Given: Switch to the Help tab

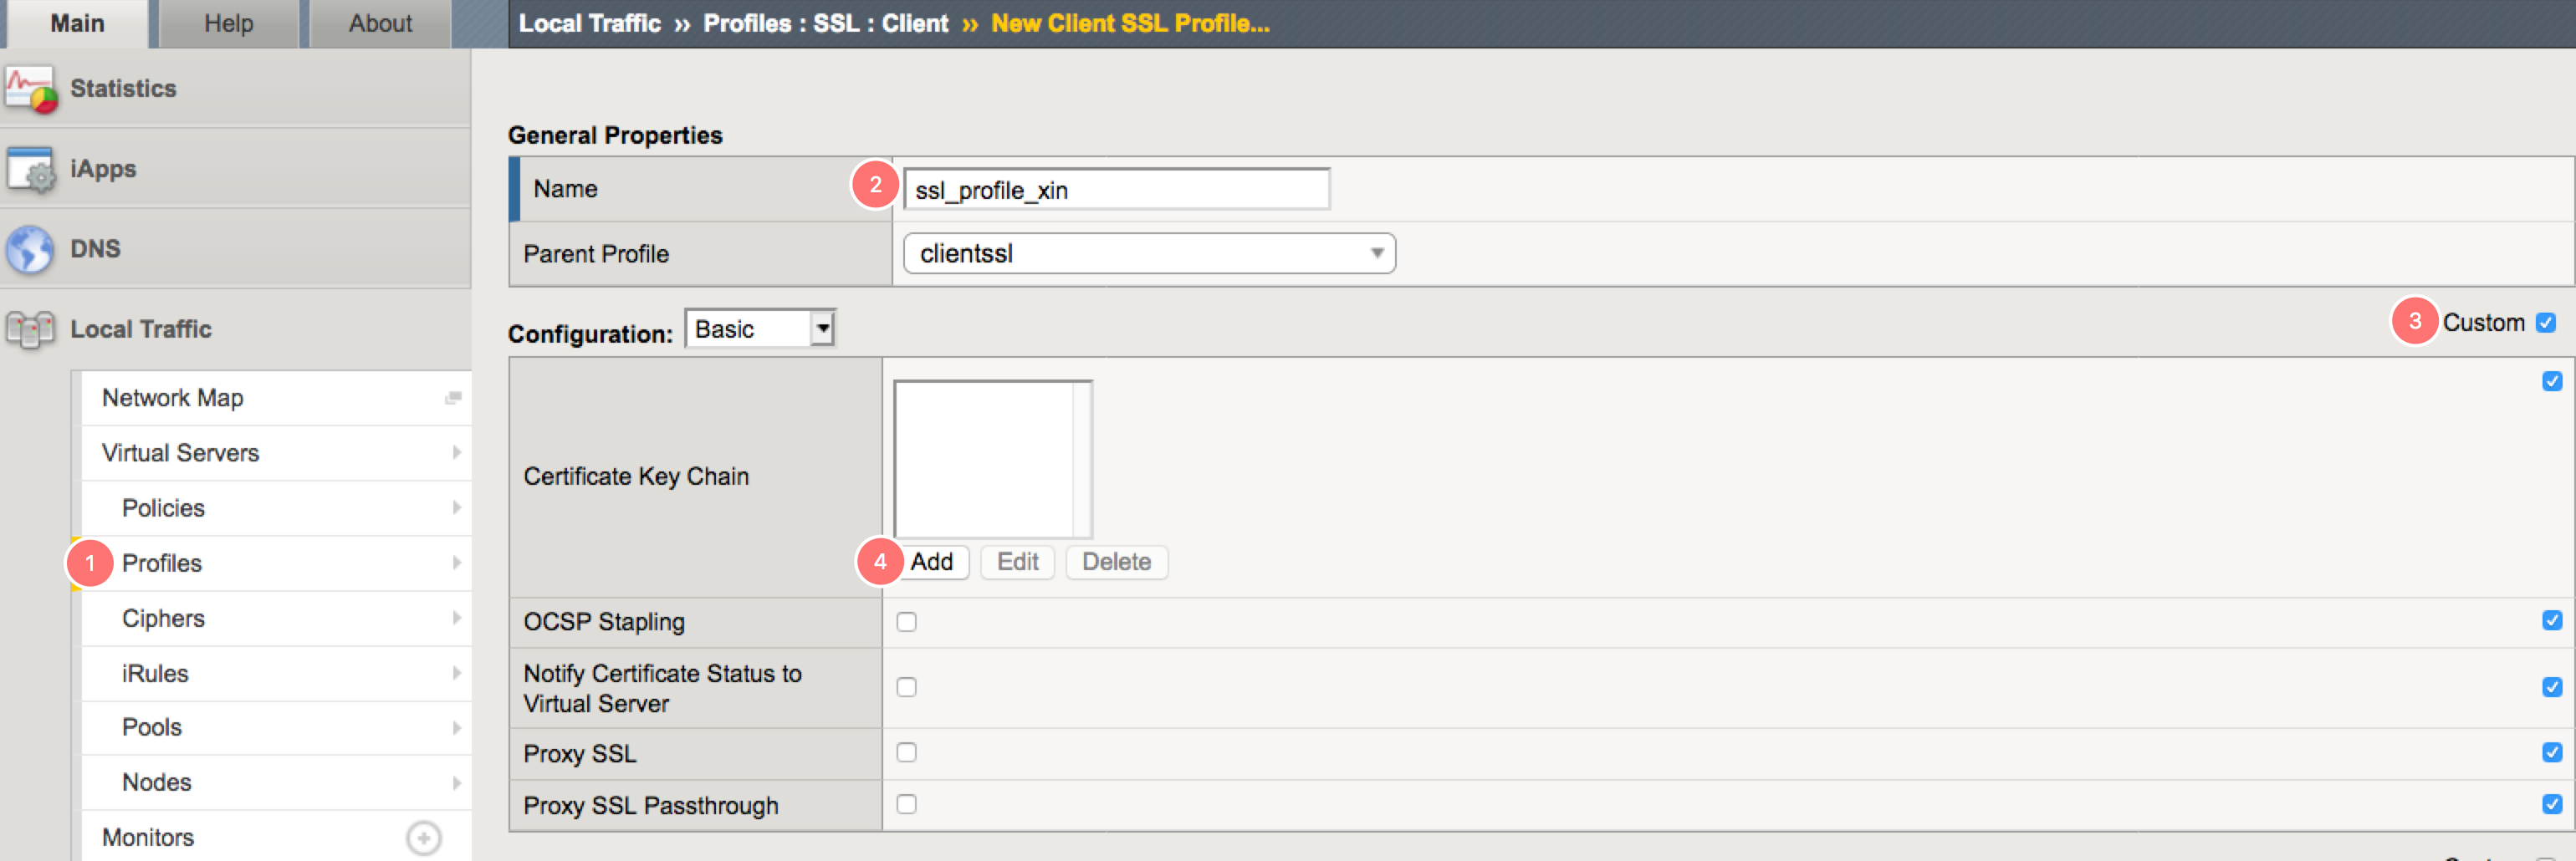Looking at the screenshot, I should [228, 23].
